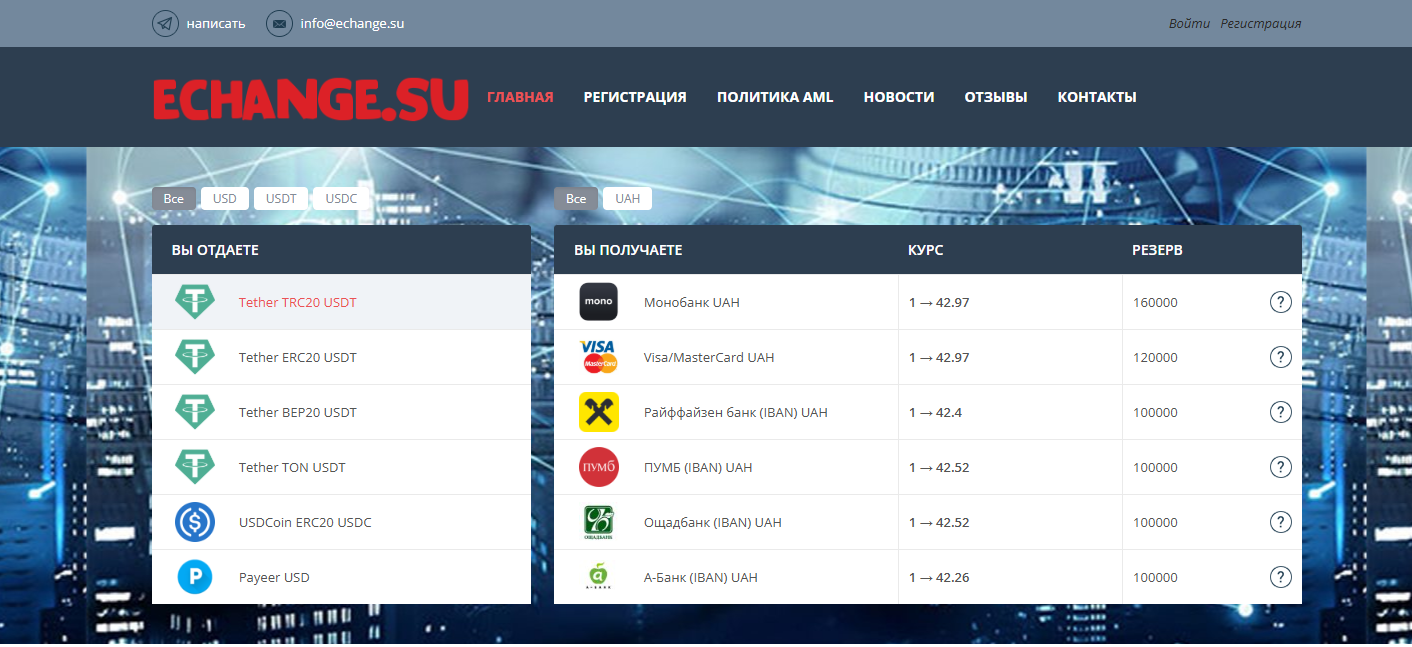Click the 160000 reserve value

[x=1155, y=302]
